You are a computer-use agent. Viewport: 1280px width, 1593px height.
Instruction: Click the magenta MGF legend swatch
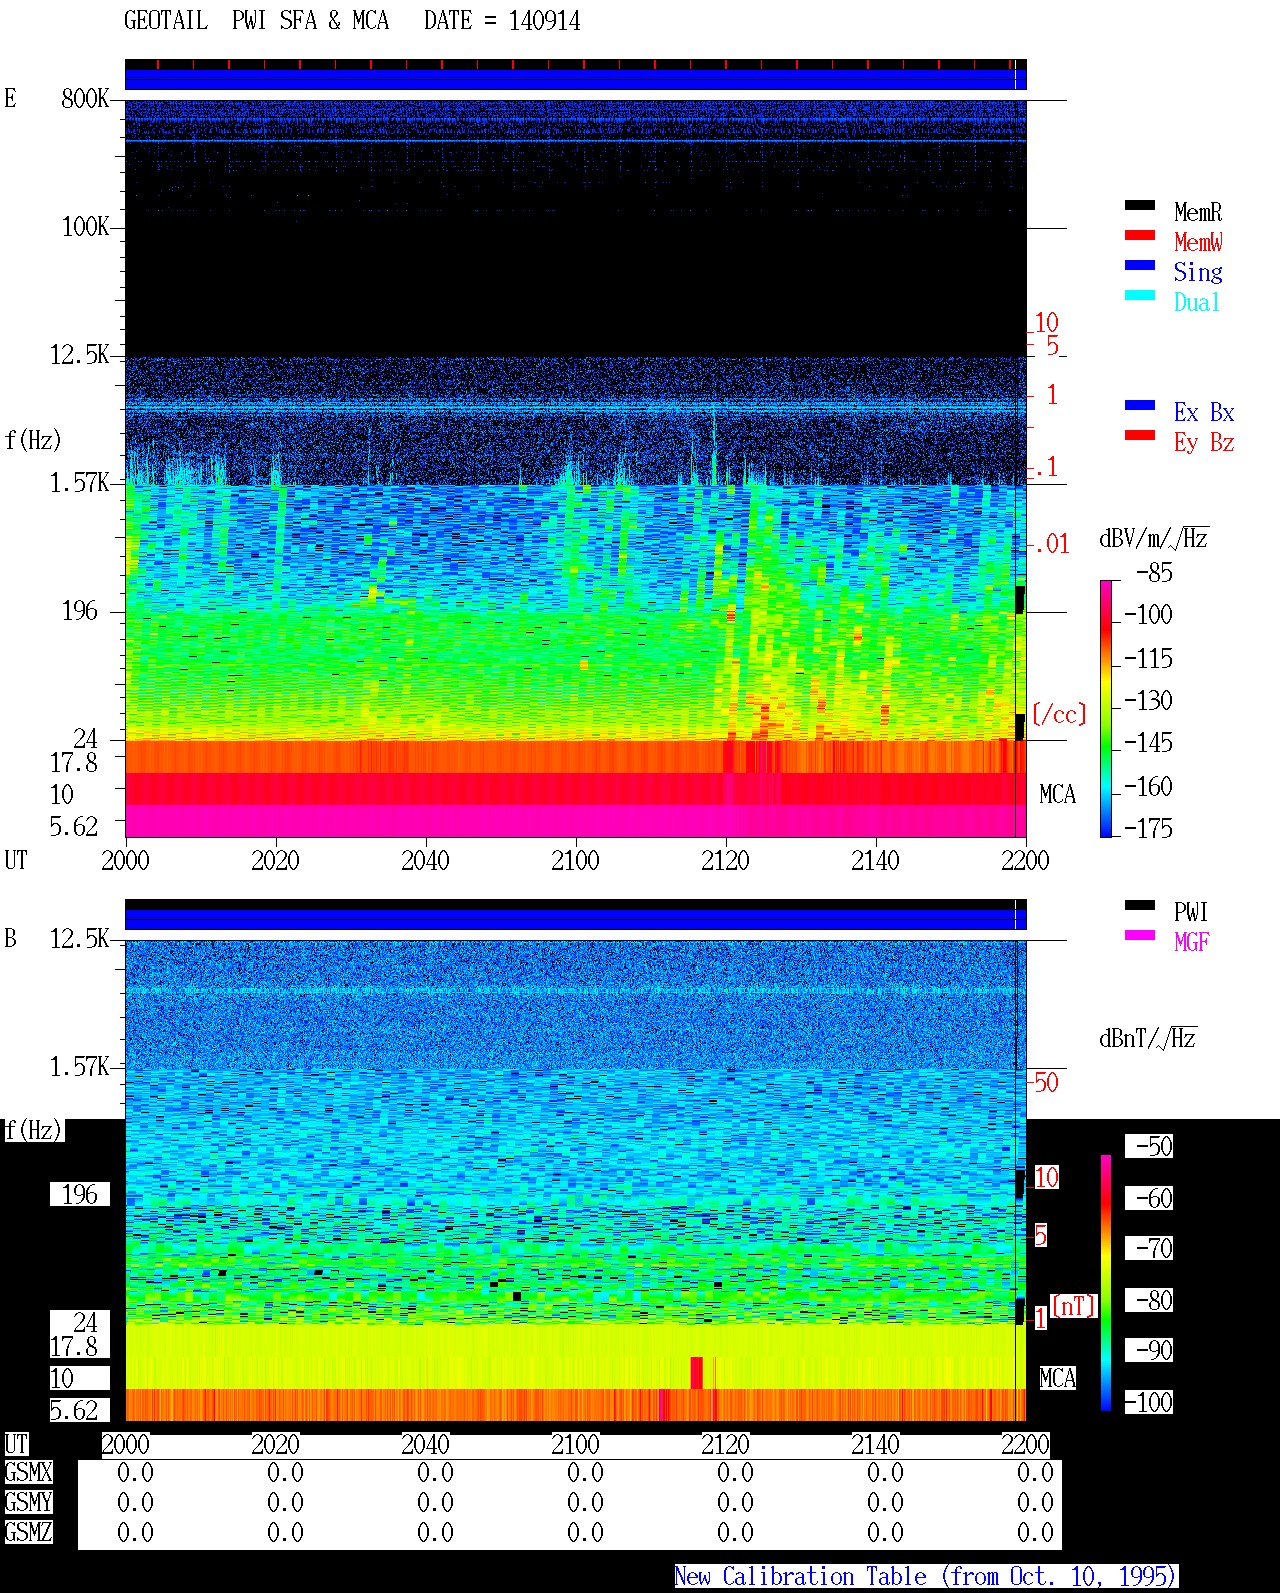(1140, 935)
